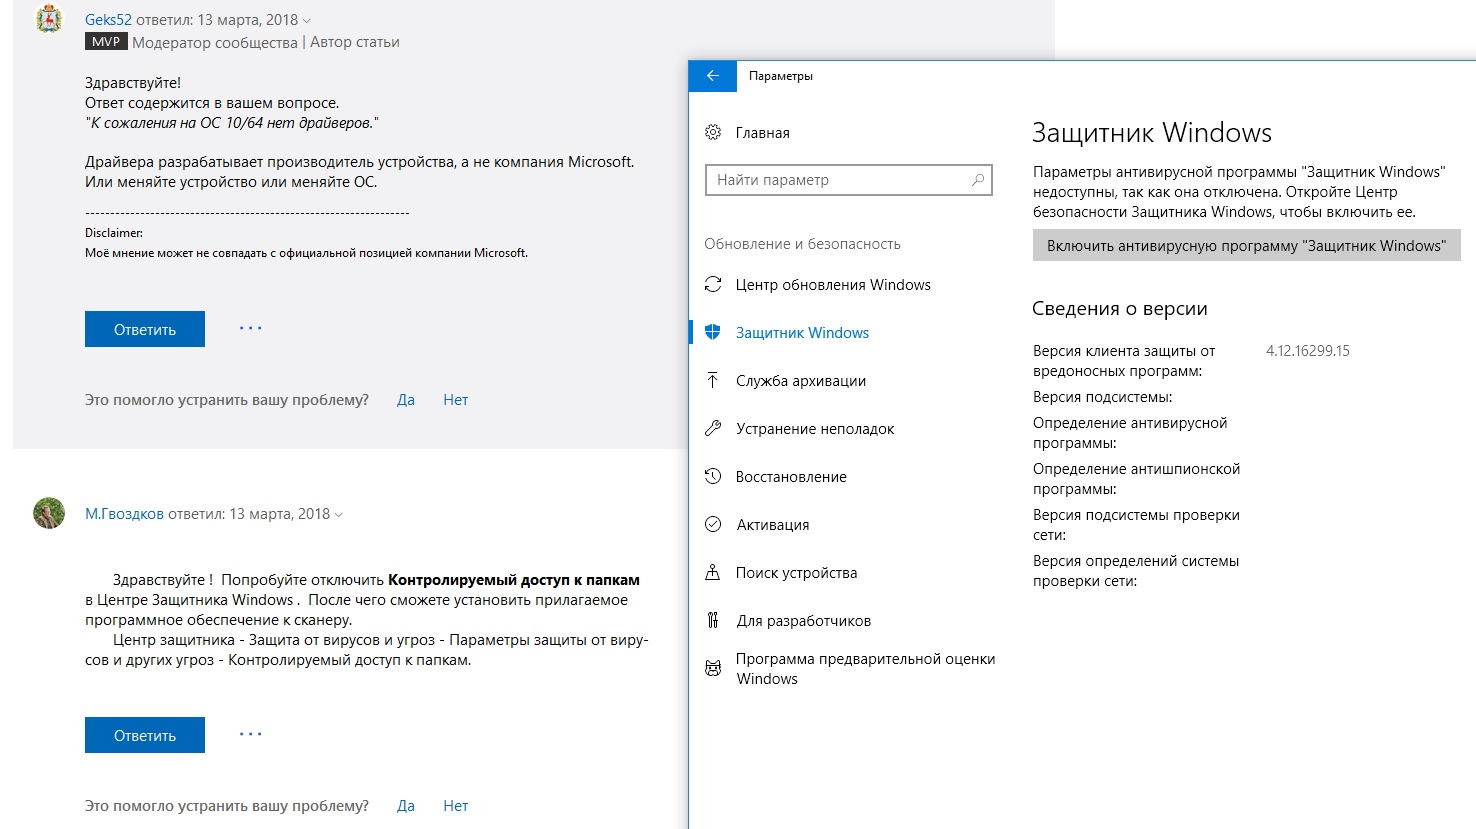
Task: Click the gear icon next to Главная
Action: [713, 132]
